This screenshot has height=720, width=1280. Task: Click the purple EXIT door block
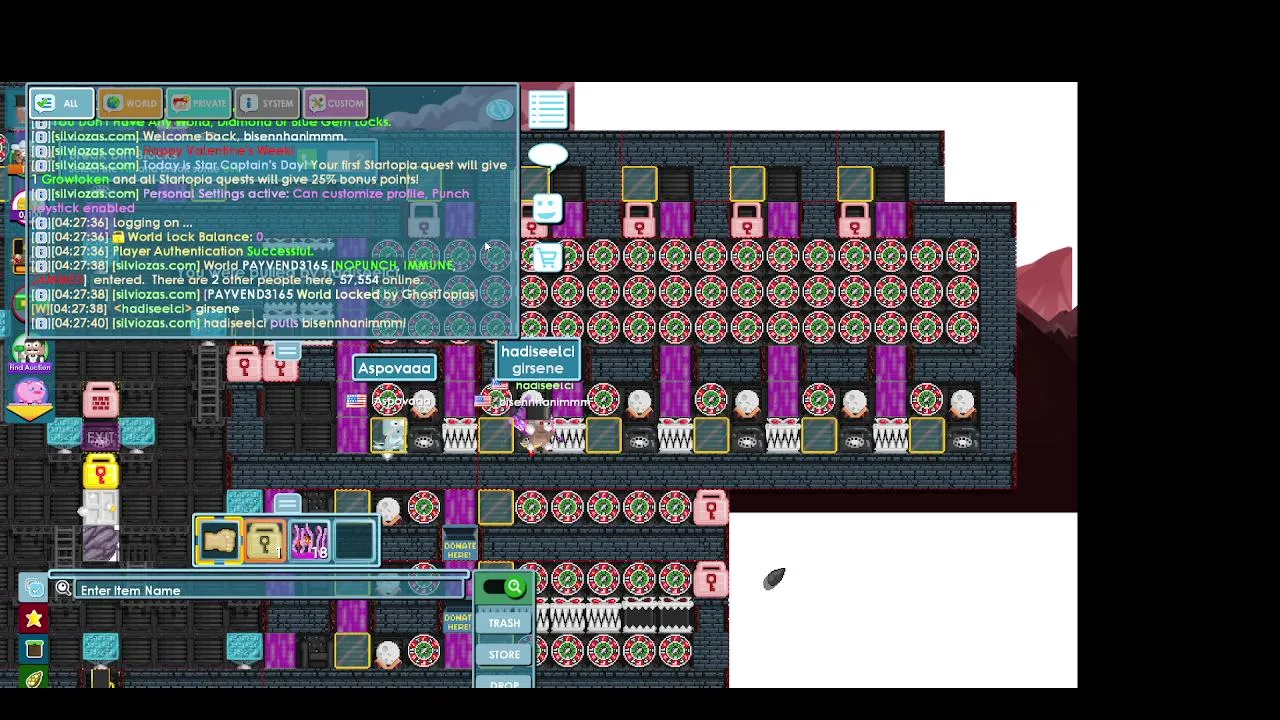click(x=100, y=437)
